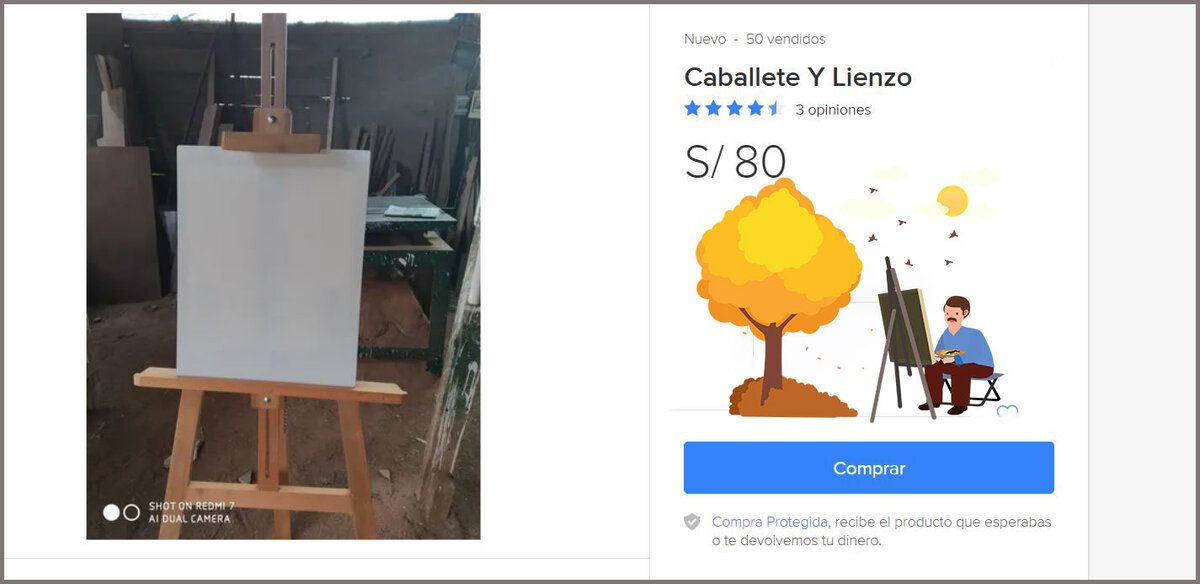Click the second blue rating star
The height and width of the screenshot is (584, 1200).
coord(713,108)
